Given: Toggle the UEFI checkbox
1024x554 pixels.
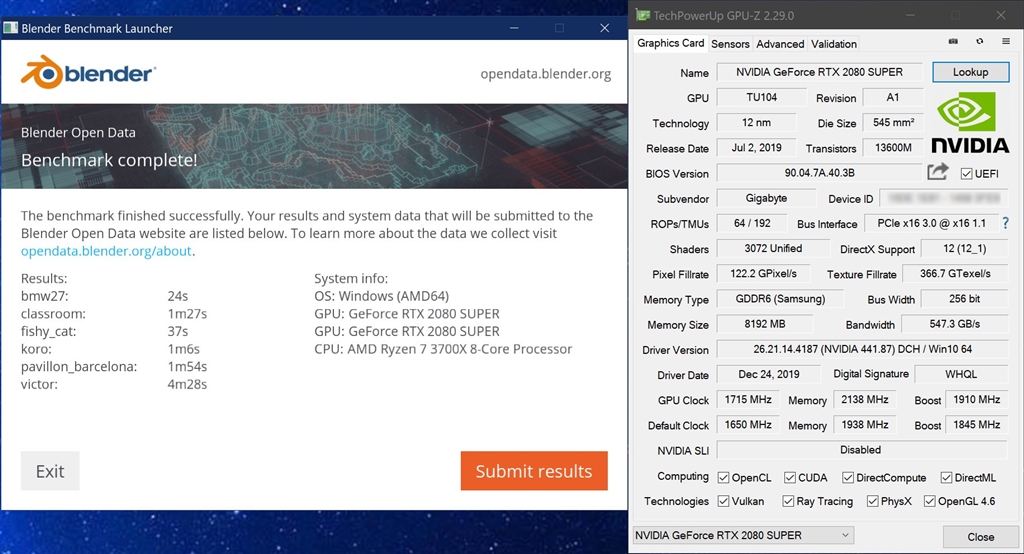Looking at the screenshot, I should (967, 174).
